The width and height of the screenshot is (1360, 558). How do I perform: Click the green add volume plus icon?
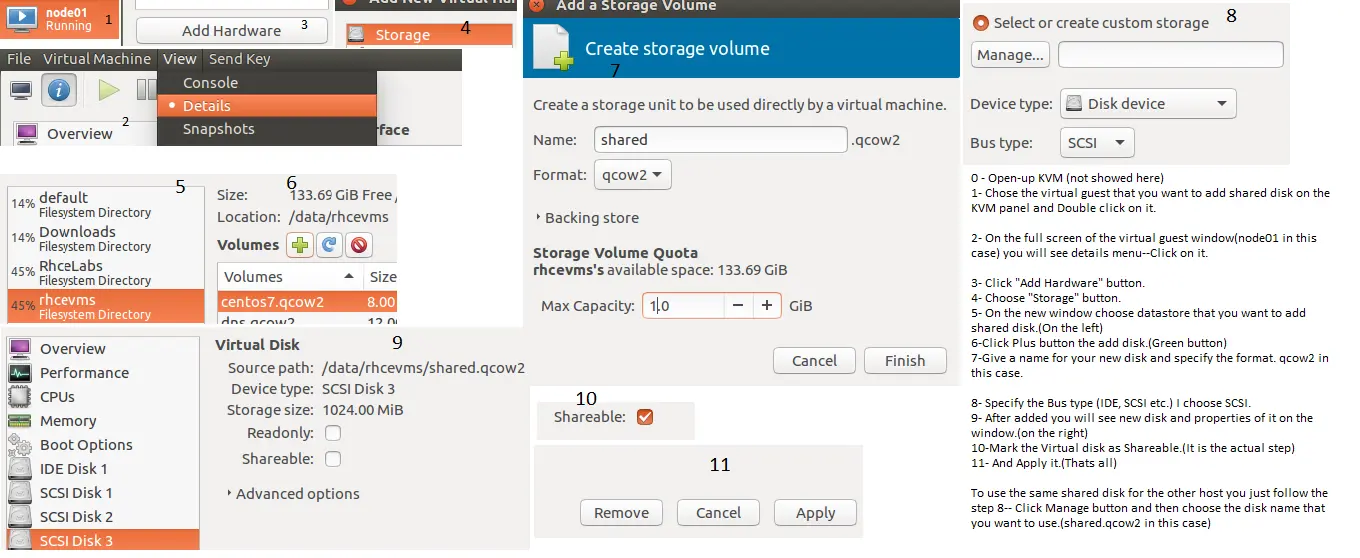(299, 245)
